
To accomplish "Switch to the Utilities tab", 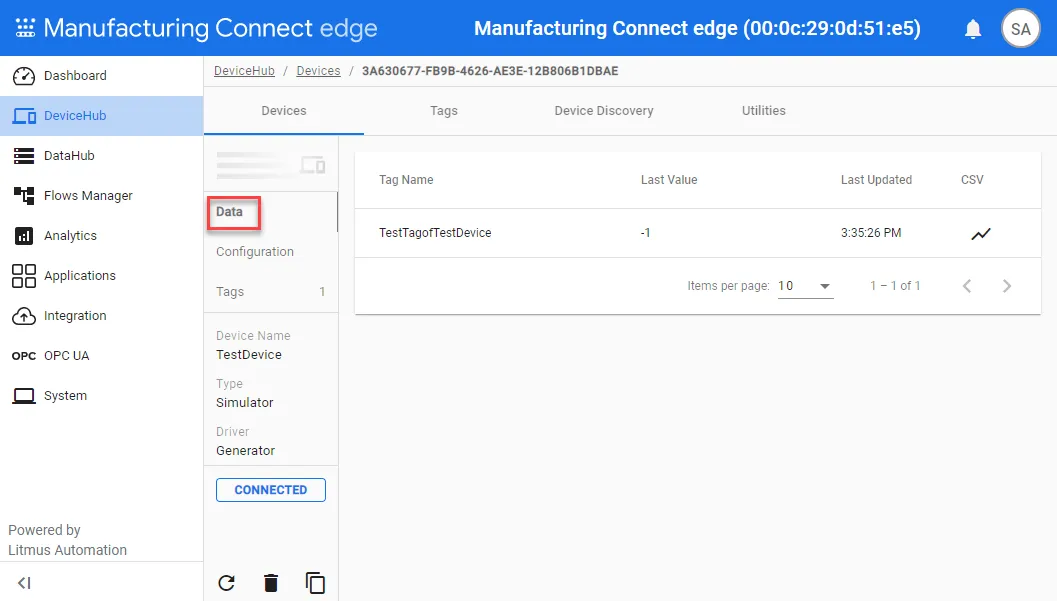I will coord(764,110).
